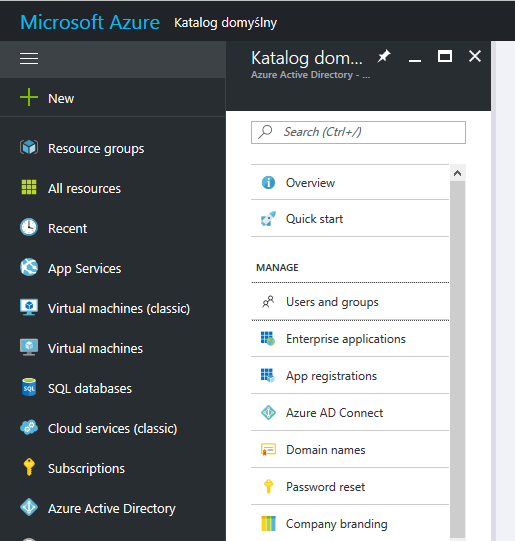
Task: Open Subscriptions key icon
Action: pos(29,467)
